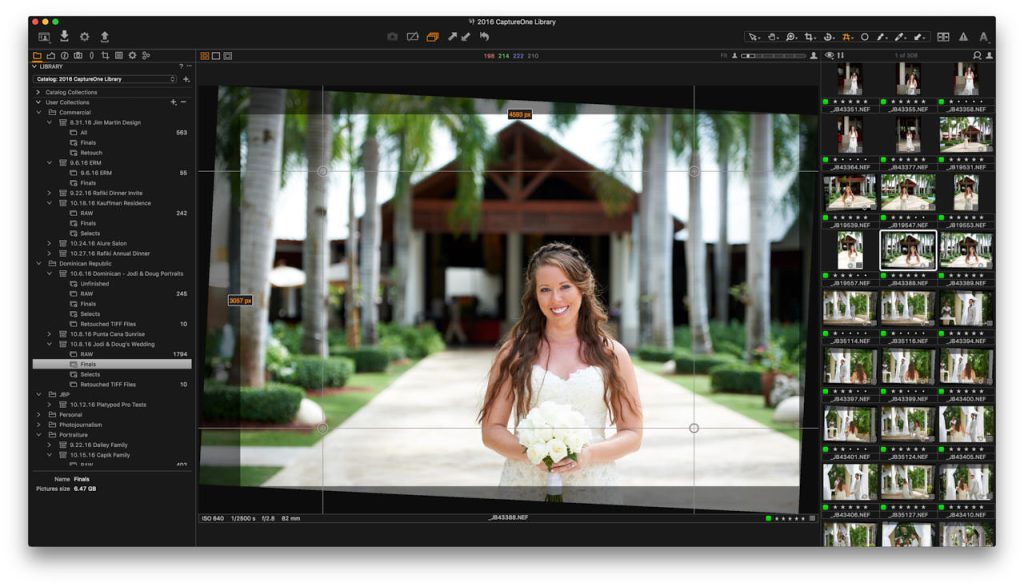Image resolution: width=1024 pixels, height=587 pixels.
Task: Click the add new collection plus button
Action: pos(172,101)
